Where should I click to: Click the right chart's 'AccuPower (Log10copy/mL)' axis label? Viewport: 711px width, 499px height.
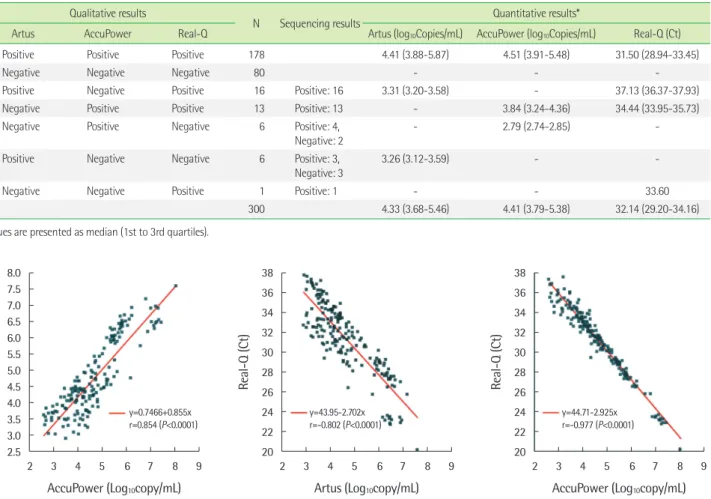tap(619, 488)
